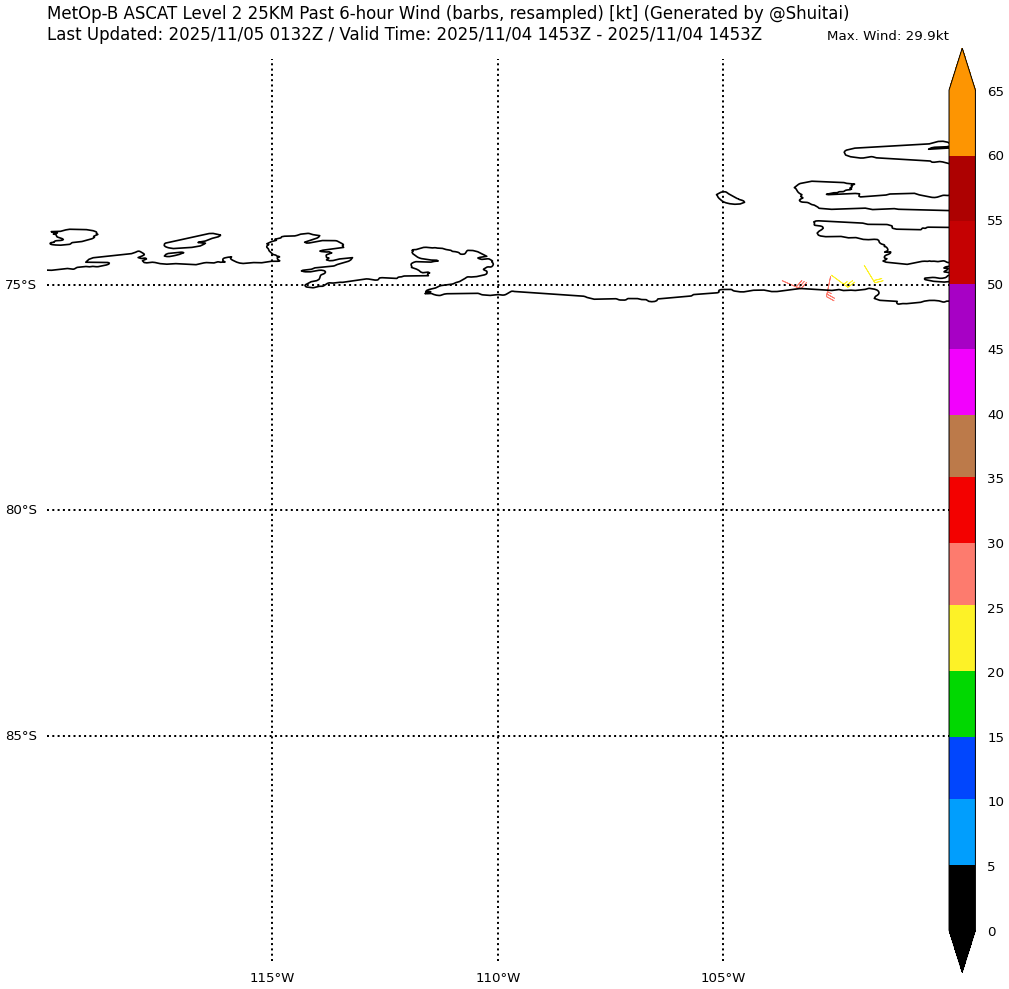This screenshot has height=989, width=1009.
Task: Click the black arrow below the colorbar
Action: click(x=961, y=948)
